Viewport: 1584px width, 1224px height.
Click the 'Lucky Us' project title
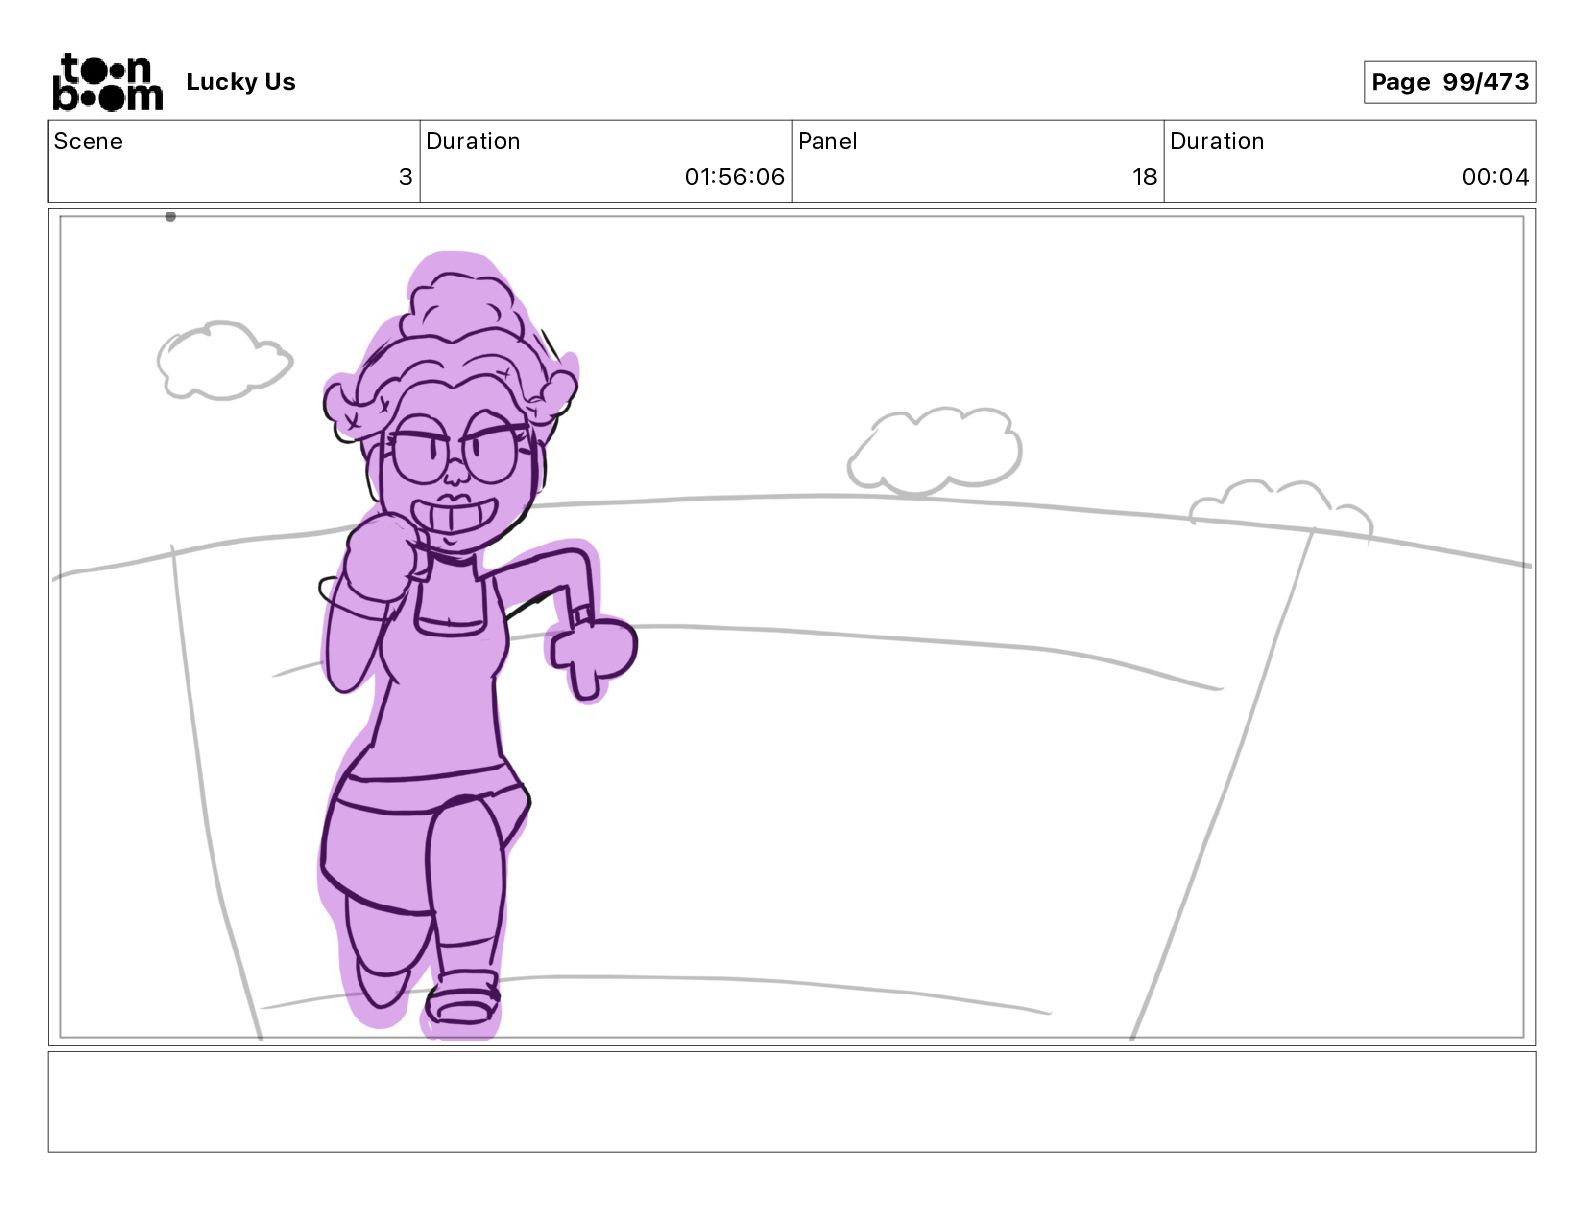point(241,82)
